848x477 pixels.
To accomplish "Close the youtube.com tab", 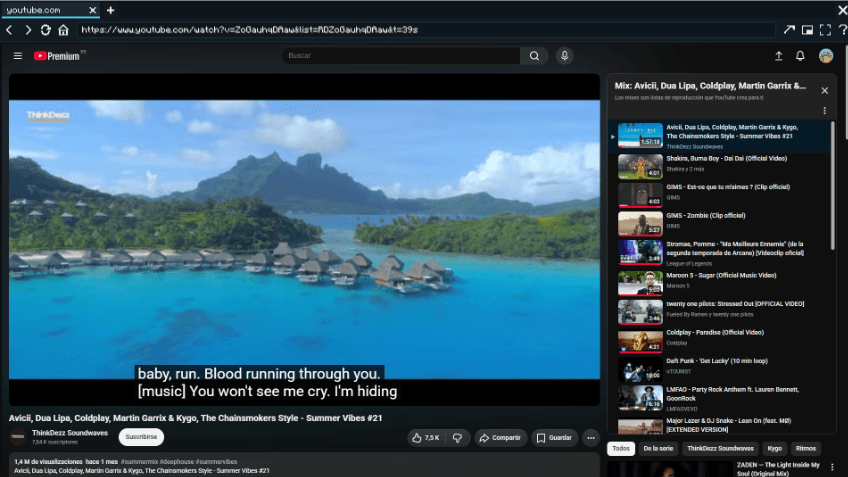I will tap(92, 10).
